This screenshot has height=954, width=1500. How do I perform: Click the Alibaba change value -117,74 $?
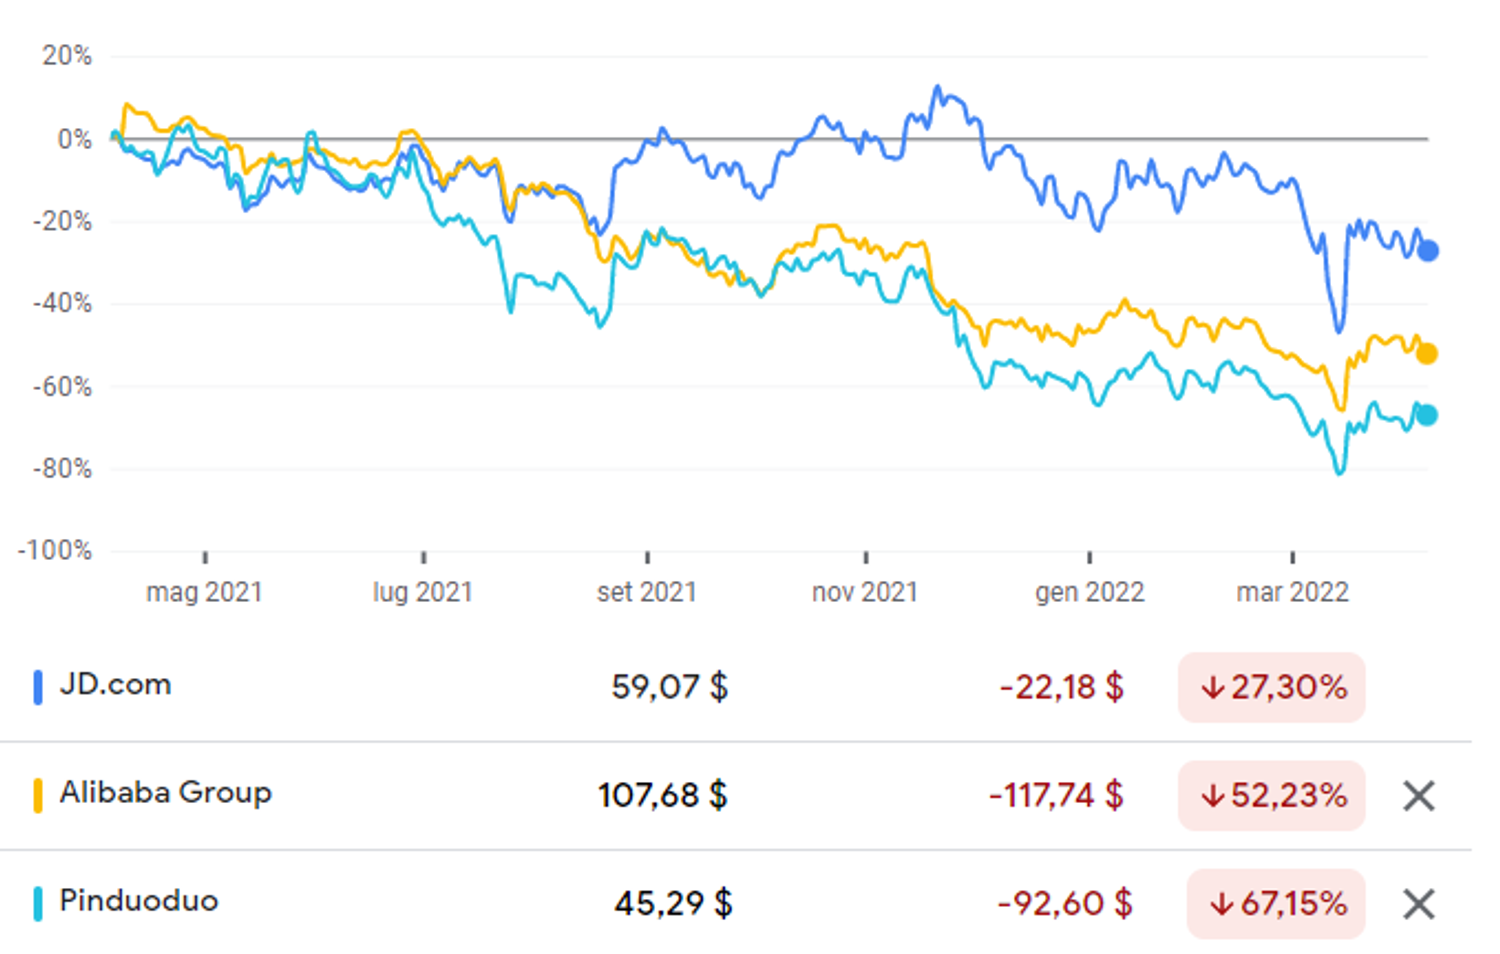click(x=1056, y=795)
